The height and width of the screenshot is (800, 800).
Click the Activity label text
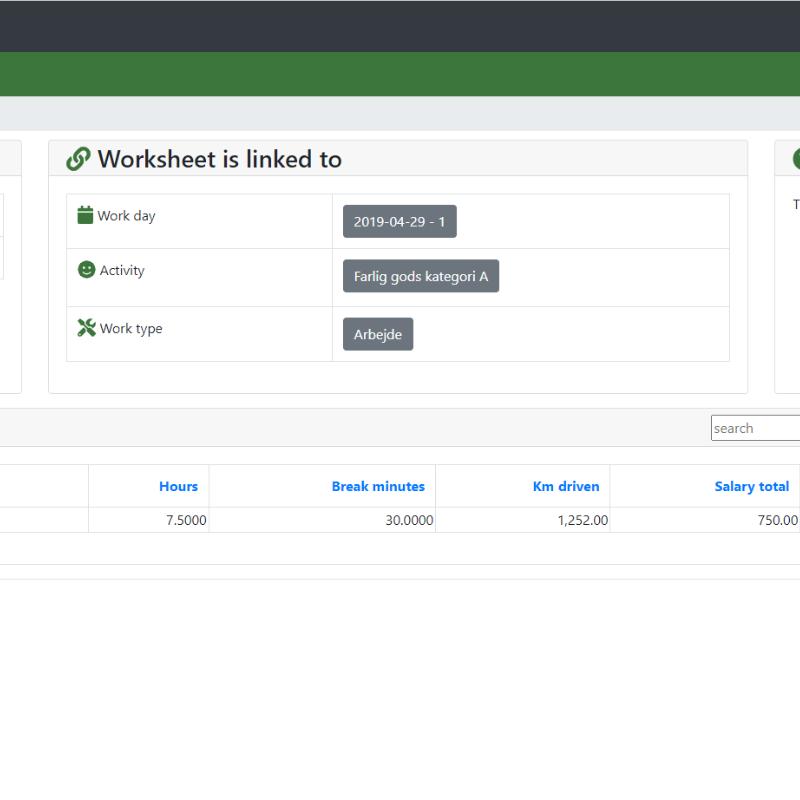(x=122, y=270)
